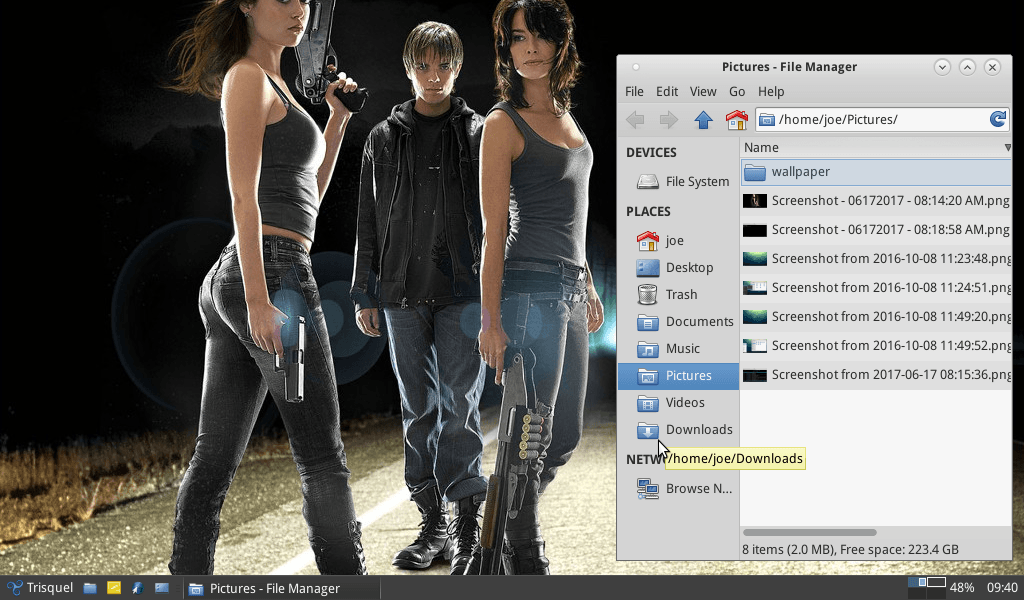Open the Go menu
1024x600 pixels.
tap(737, 91)
